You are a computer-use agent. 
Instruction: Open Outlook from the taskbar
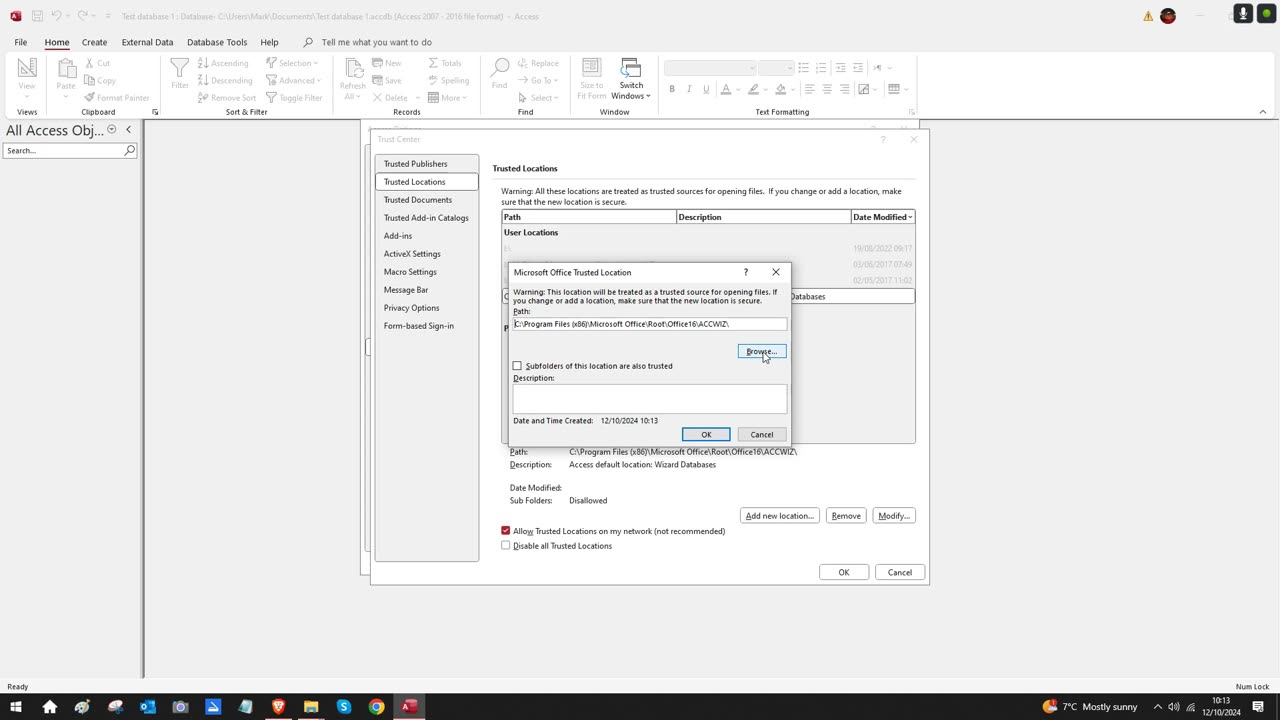pyautogui.click(x=148, y=706)
